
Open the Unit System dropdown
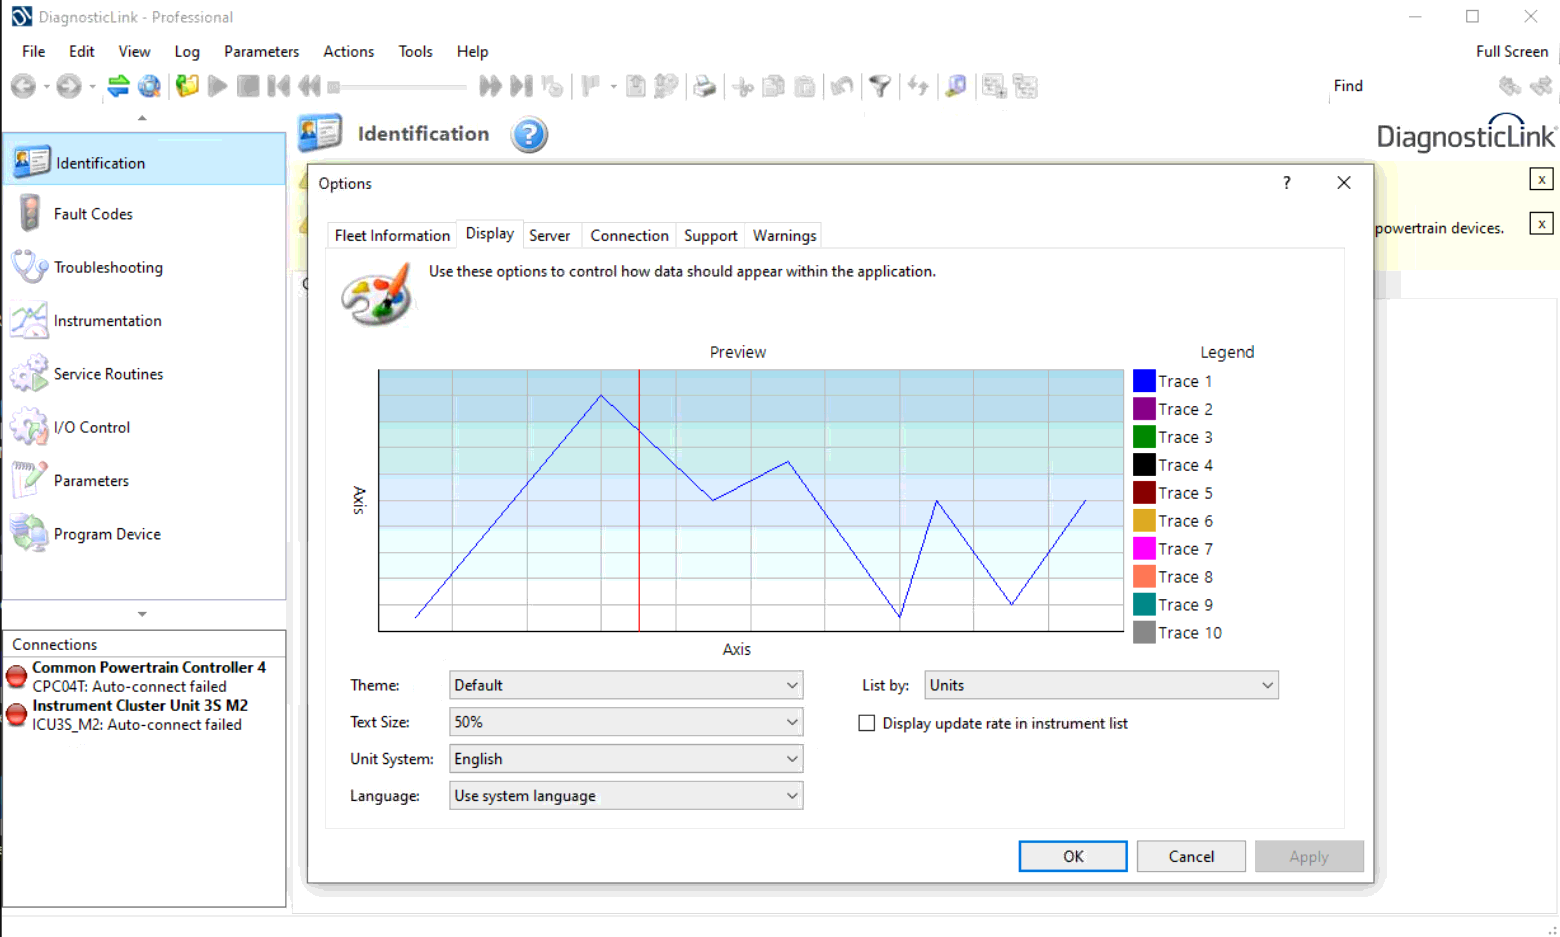click(x=626, y=759)
